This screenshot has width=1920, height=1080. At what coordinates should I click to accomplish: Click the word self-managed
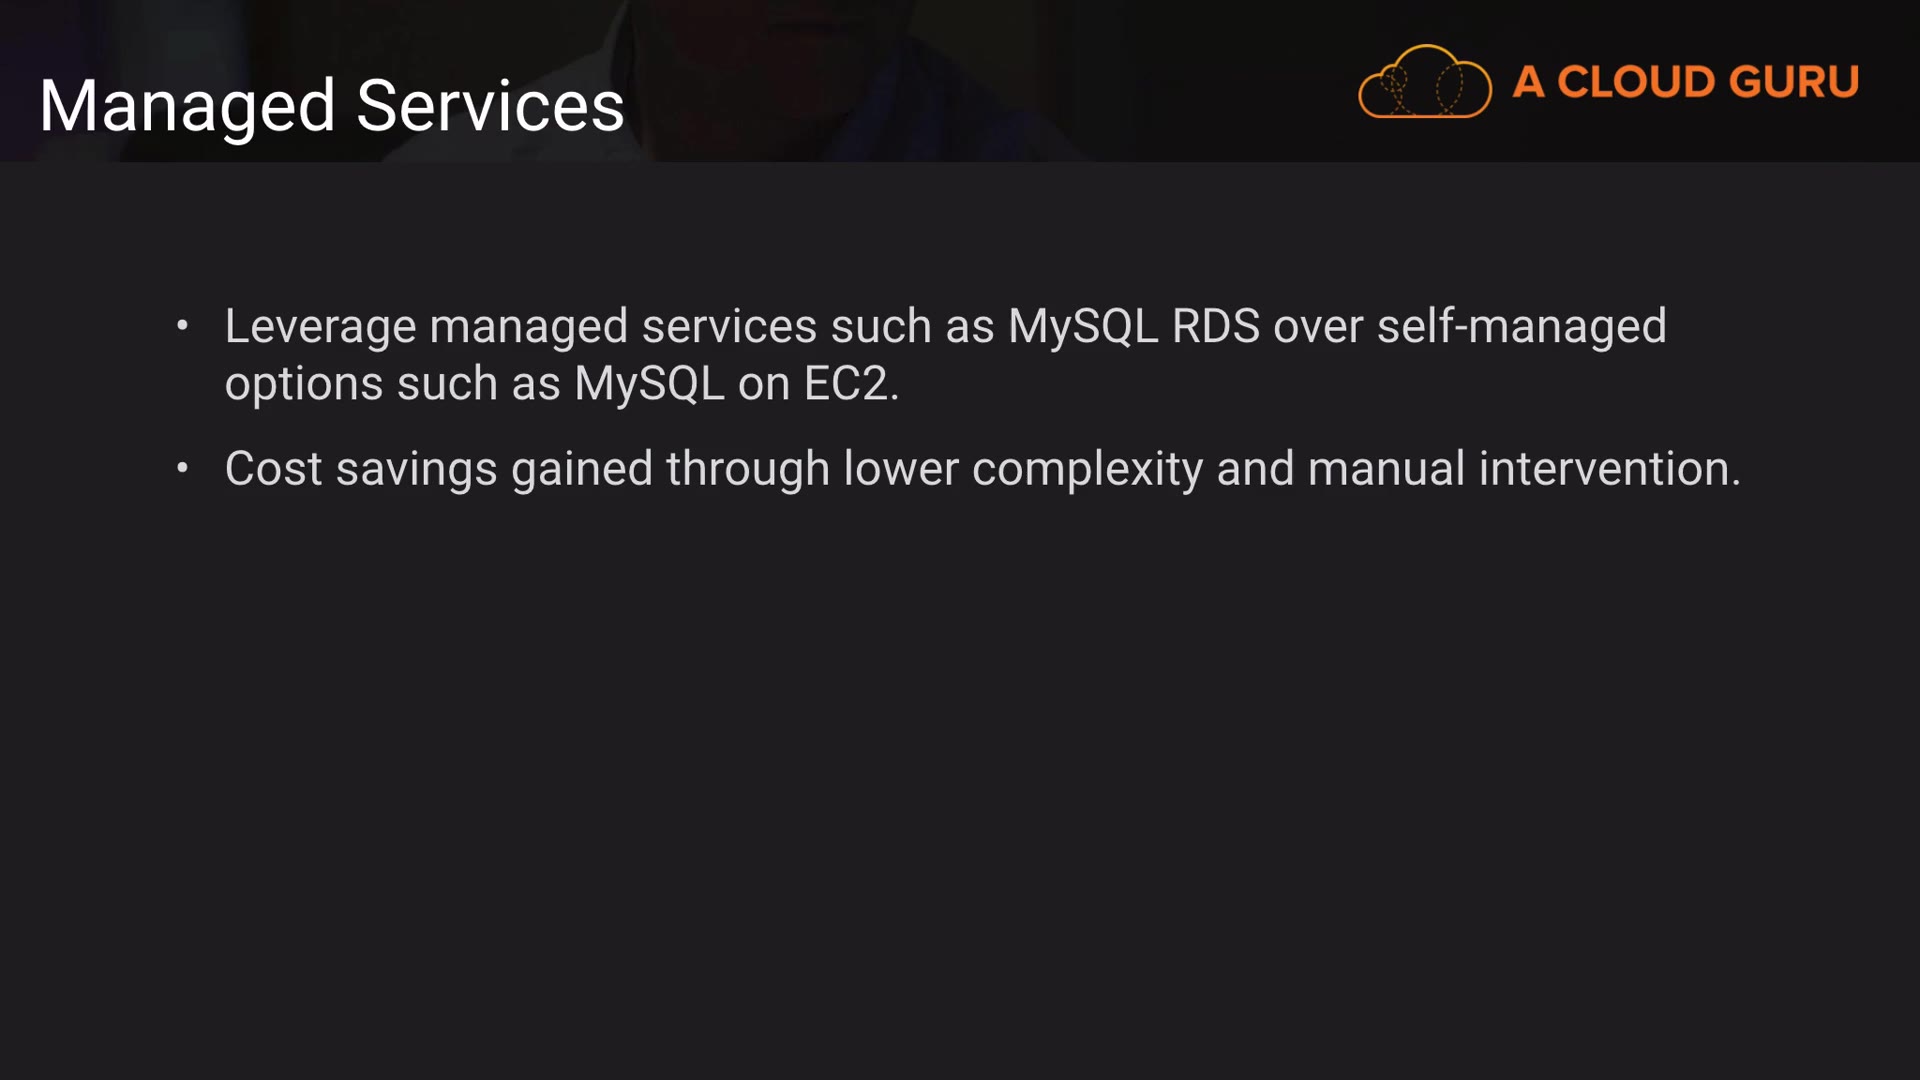tap(1521, 327)
